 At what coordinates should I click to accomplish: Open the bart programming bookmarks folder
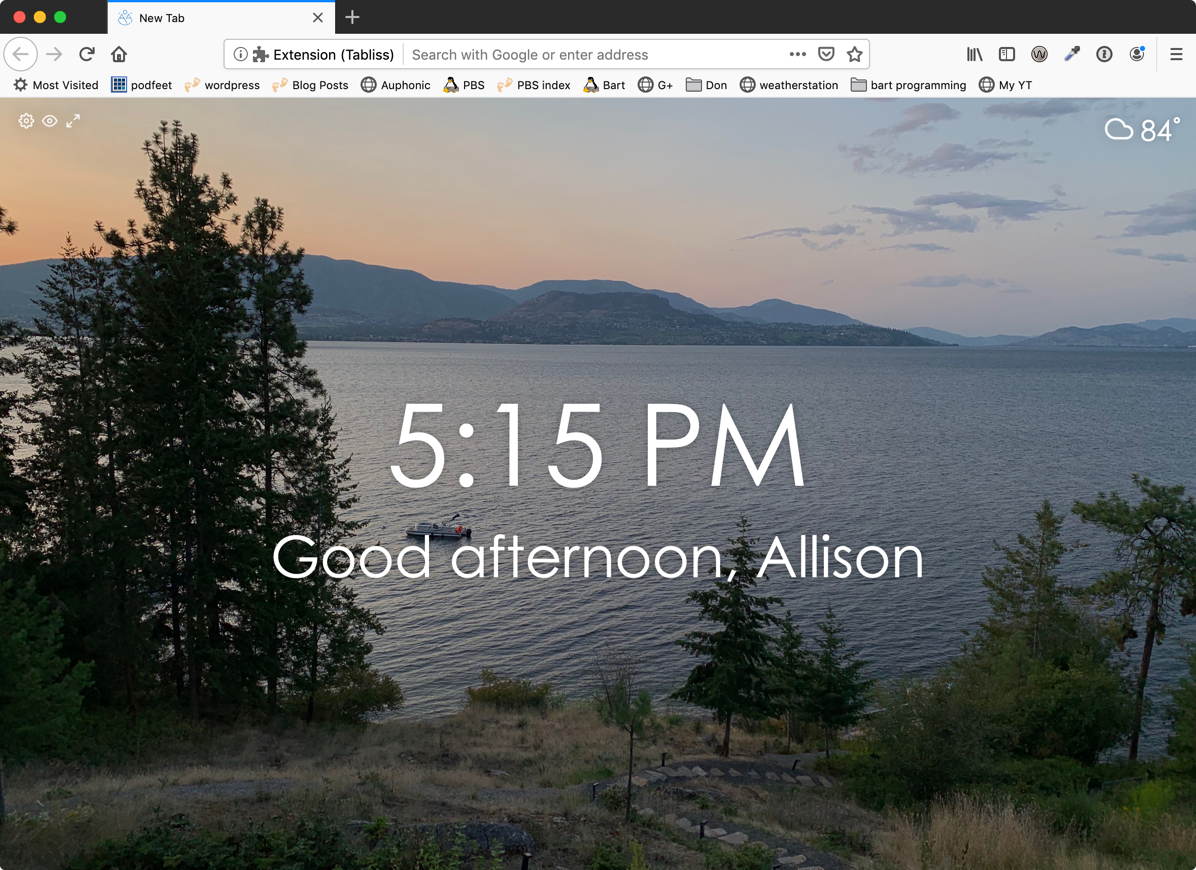[x=908, y=85]
